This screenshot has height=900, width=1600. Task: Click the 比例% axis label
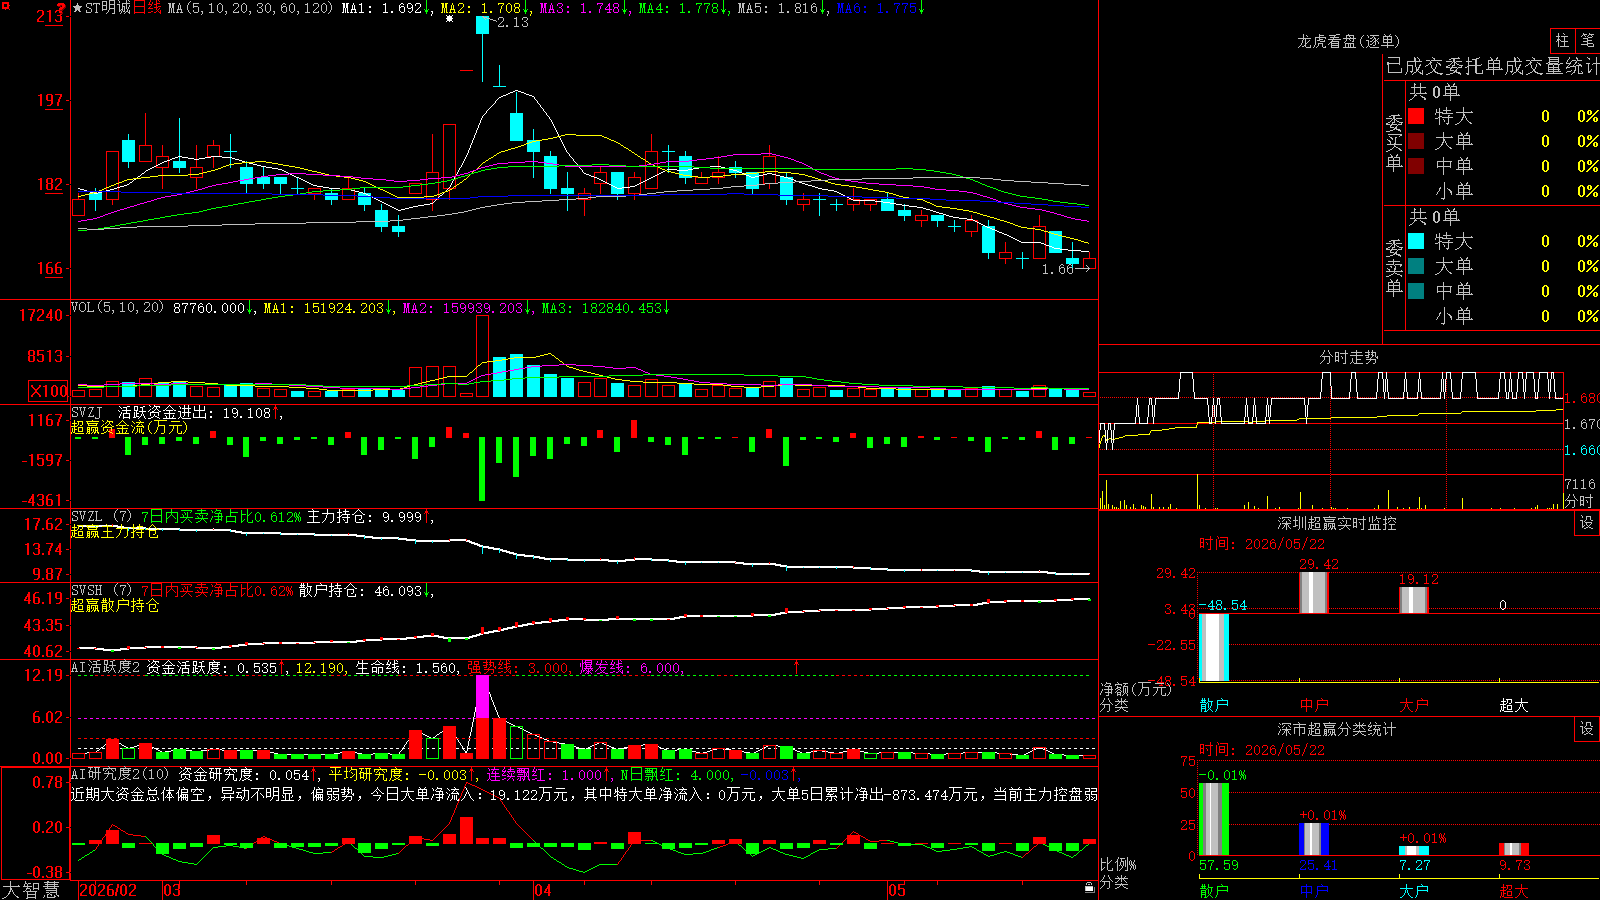coord(1118,864)
